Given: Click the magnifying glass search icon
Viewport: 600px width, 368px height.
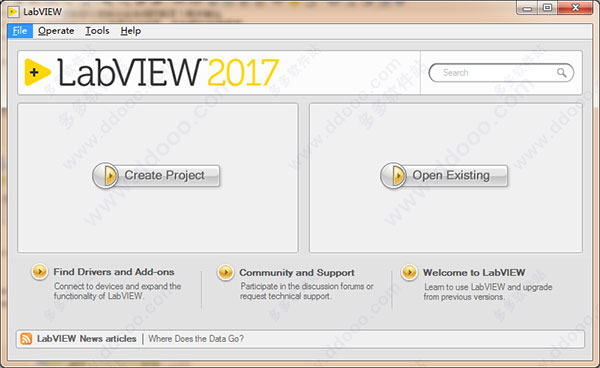Looking at the screenshot, I should coord(561,72).
